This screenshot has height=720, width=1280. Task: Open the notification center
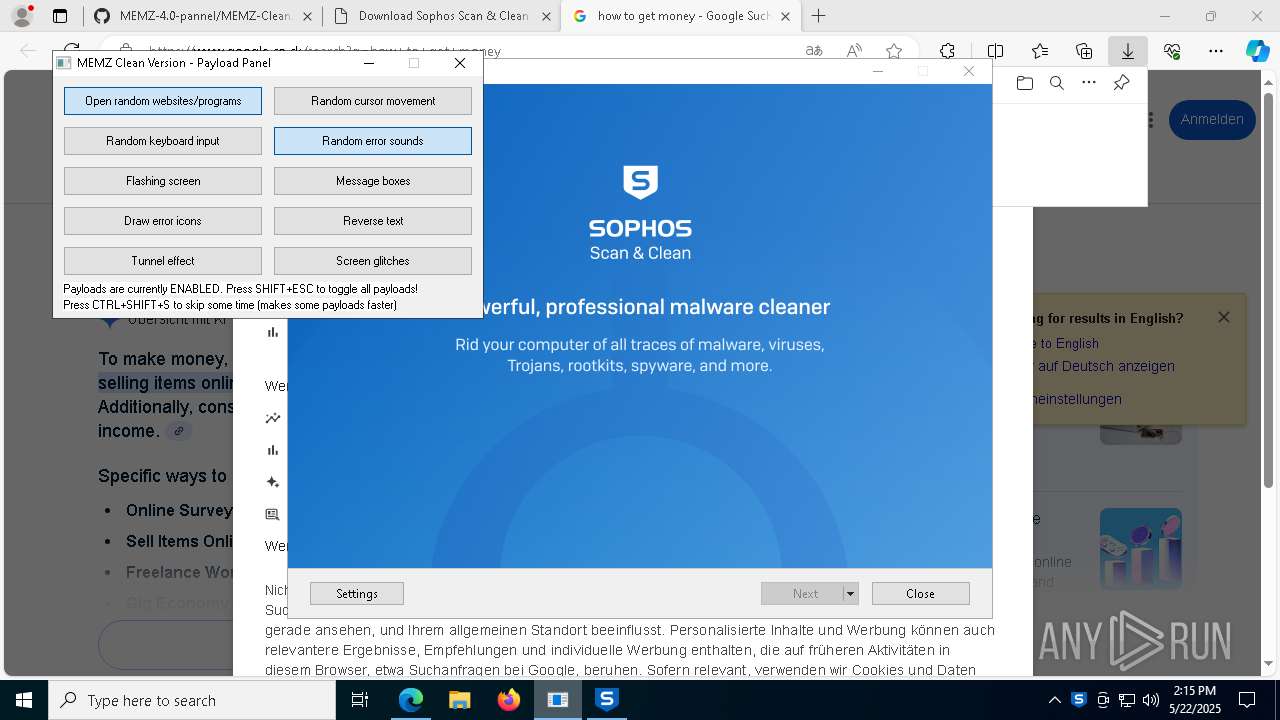(1247, 700)
